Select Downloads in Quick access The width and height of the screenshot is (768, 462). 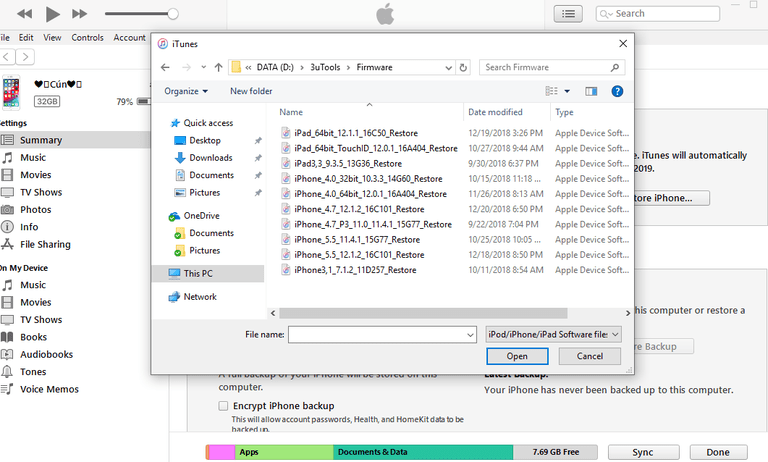point(211,158)
